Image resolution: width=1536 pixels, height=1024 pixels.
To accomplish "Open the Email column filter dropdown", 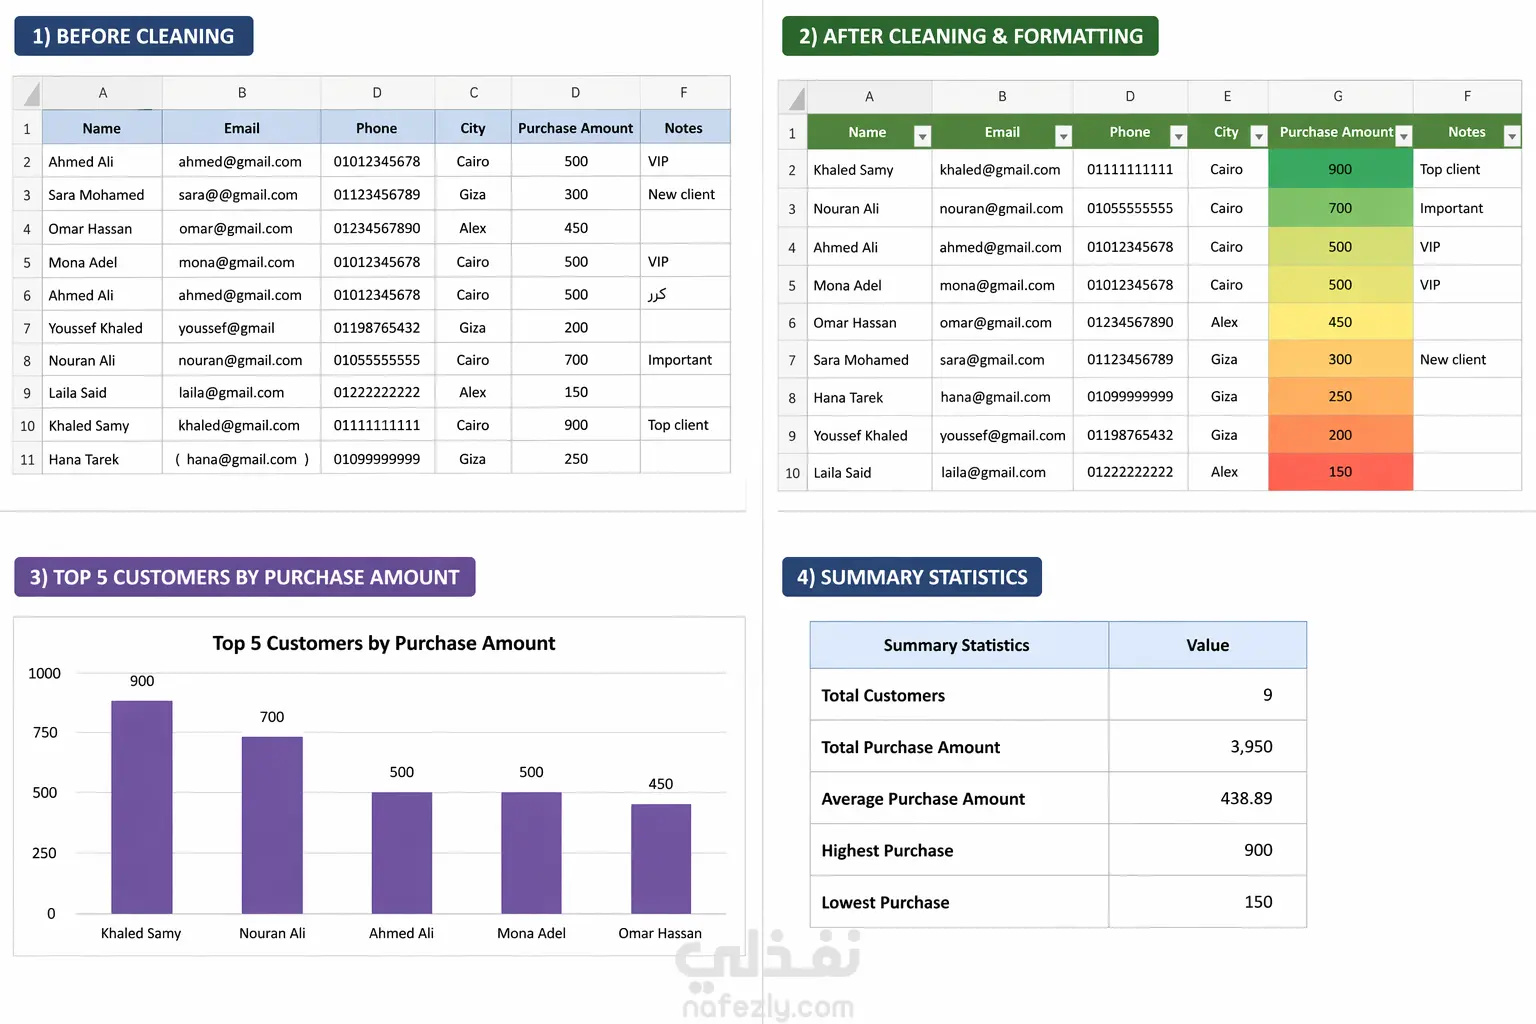I will [x=1063, y=135].
